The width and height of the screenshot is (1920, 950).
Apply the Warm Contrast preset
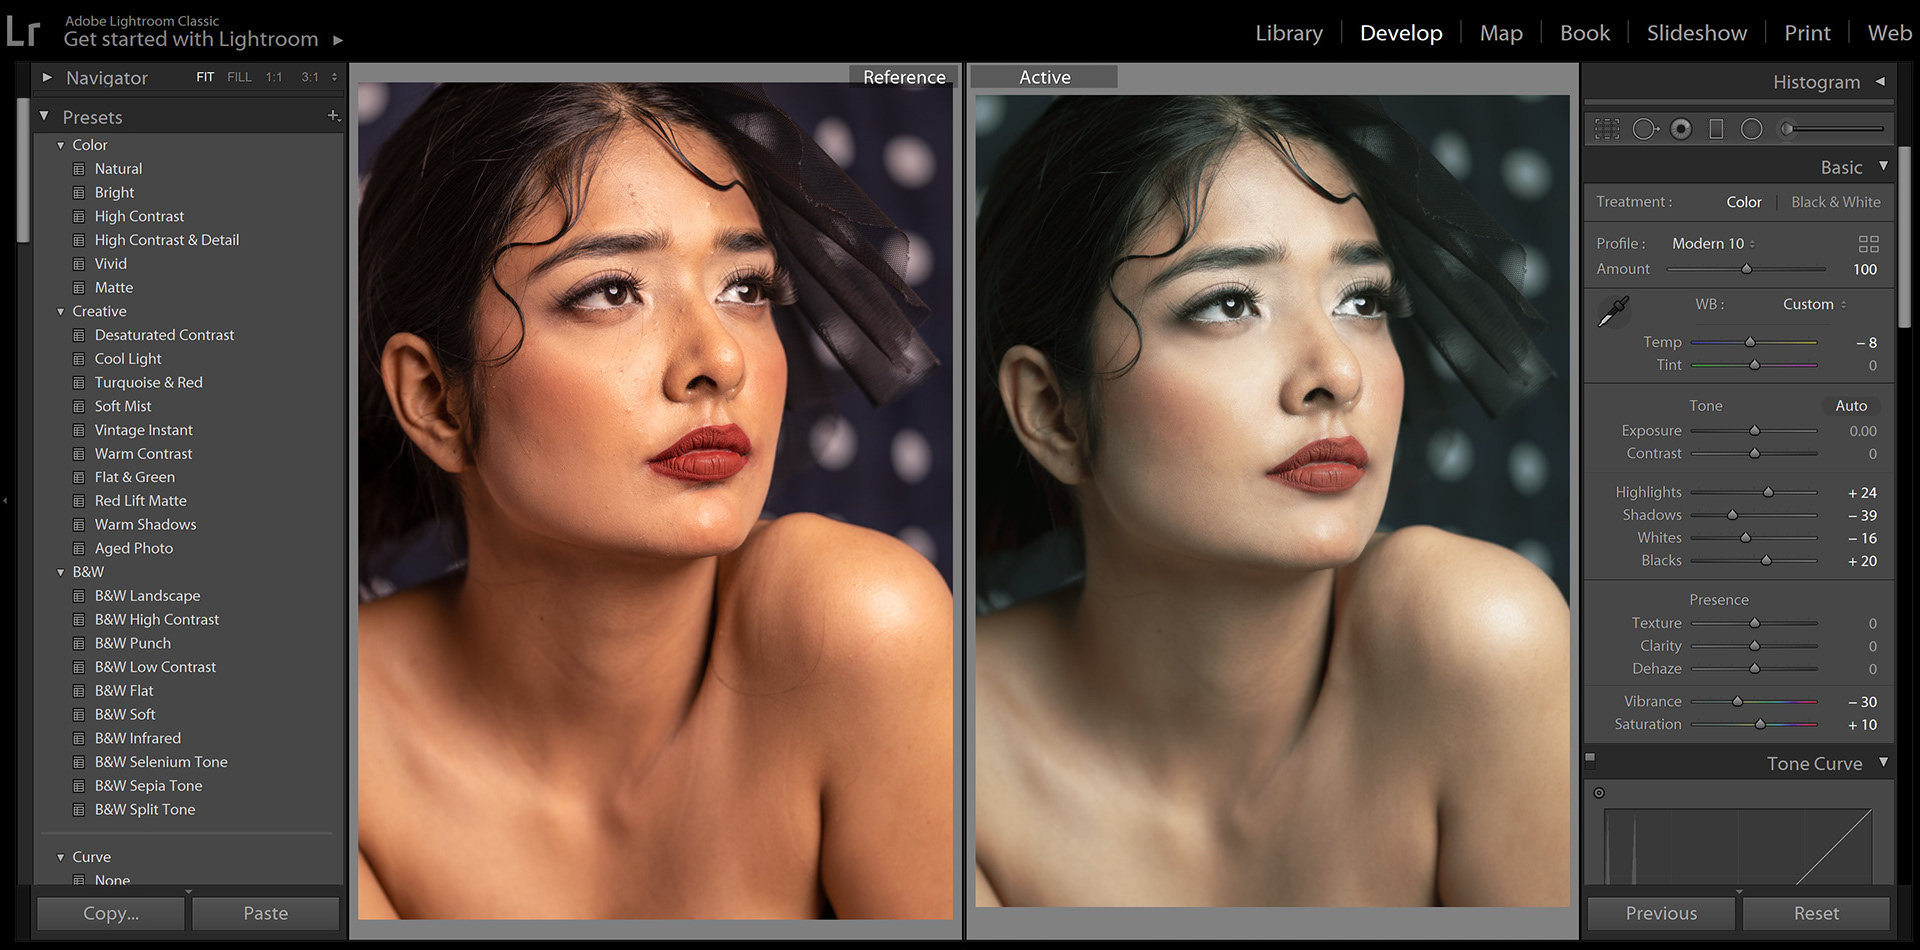[143, 454]
